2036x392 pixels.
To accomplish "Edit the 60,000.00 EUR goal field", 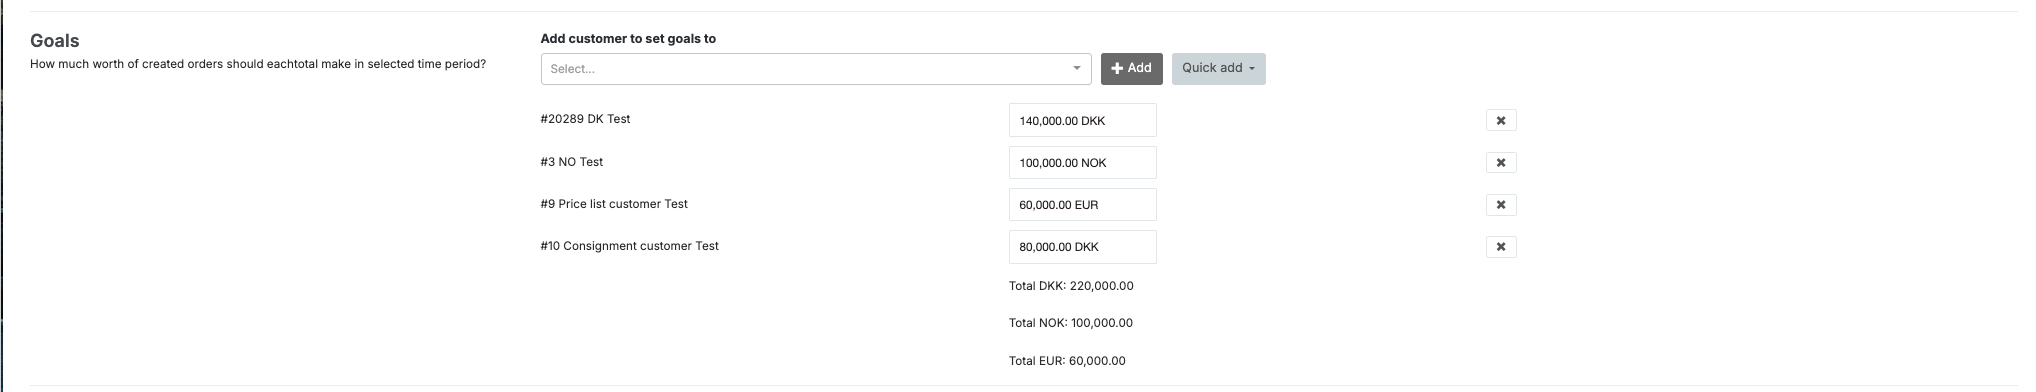I will pyautogui.click(x=1082, y=204).
